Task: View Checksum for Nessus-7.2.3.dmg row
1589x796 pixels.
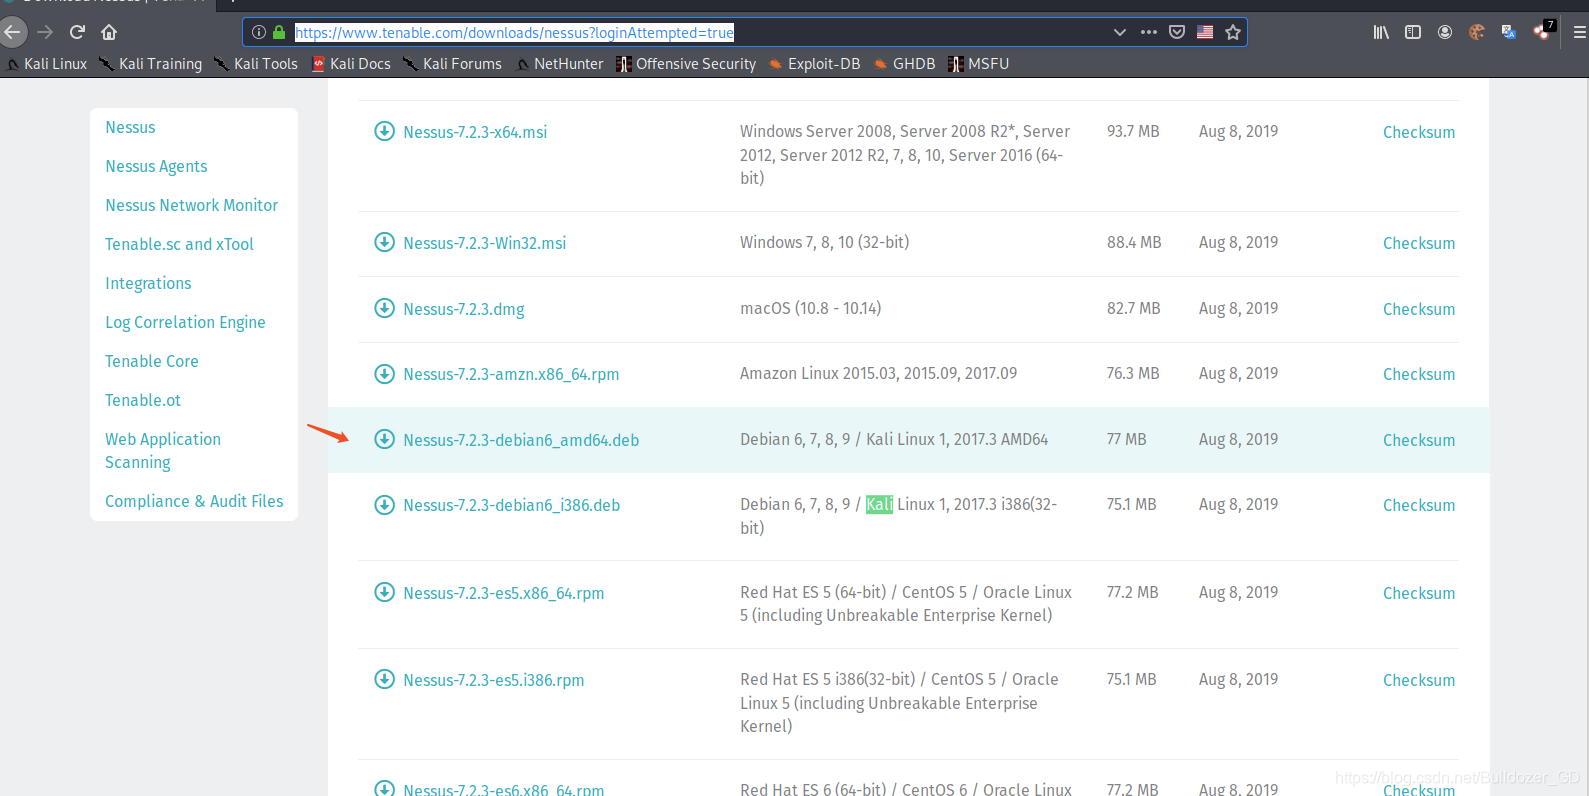Action: point(1419,309)
